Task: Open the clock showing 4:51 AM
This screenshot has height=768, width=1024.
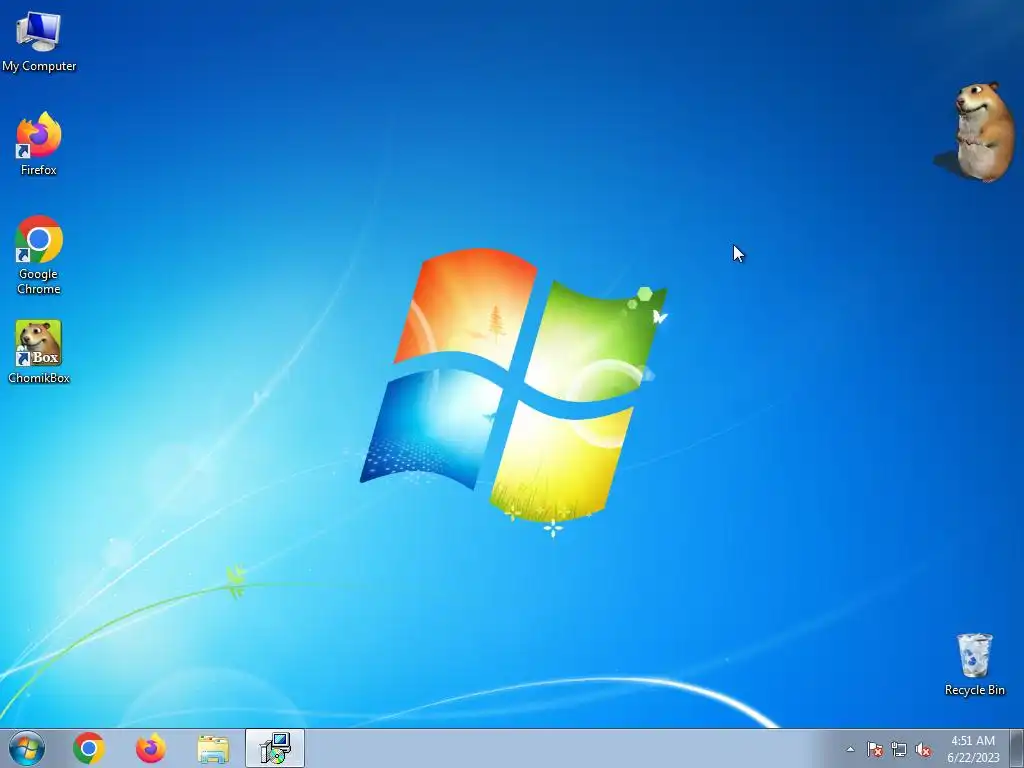Action: [x=973, y=749]
